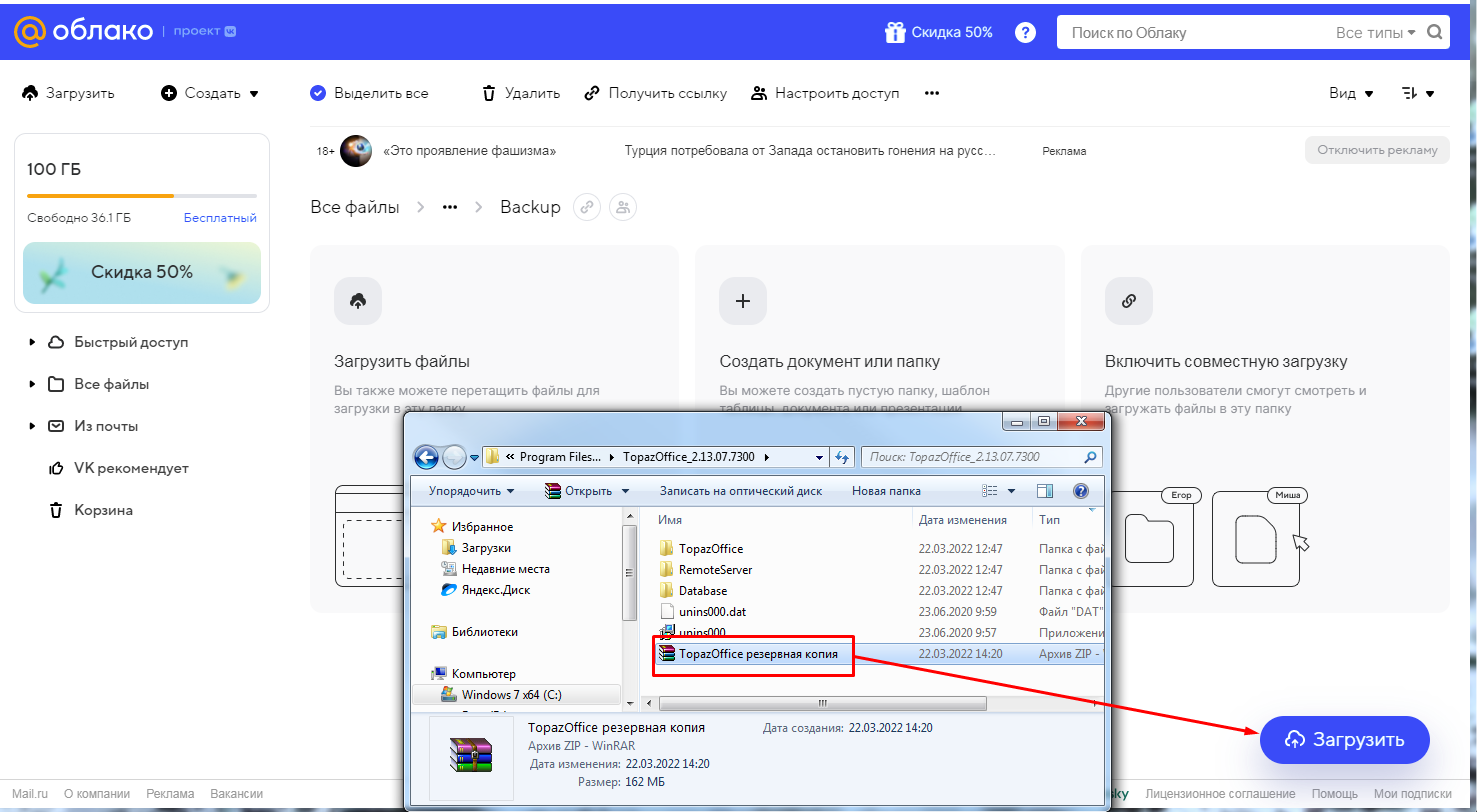Click the share-access icon next to Backup
Image resolution: width=1477 pixels, height=812 pixels.
coord(623,207)
